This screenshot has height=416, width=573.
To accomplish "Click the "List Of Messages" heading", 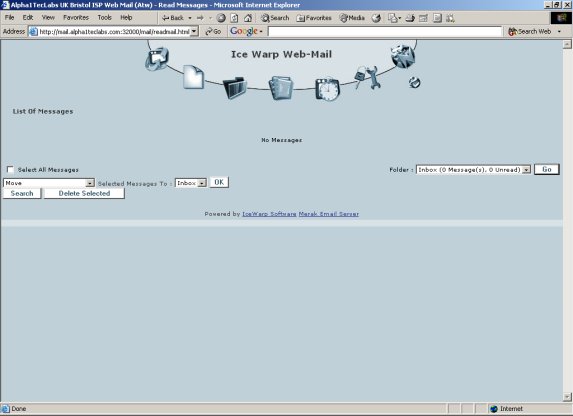I will tap(43, 111).
